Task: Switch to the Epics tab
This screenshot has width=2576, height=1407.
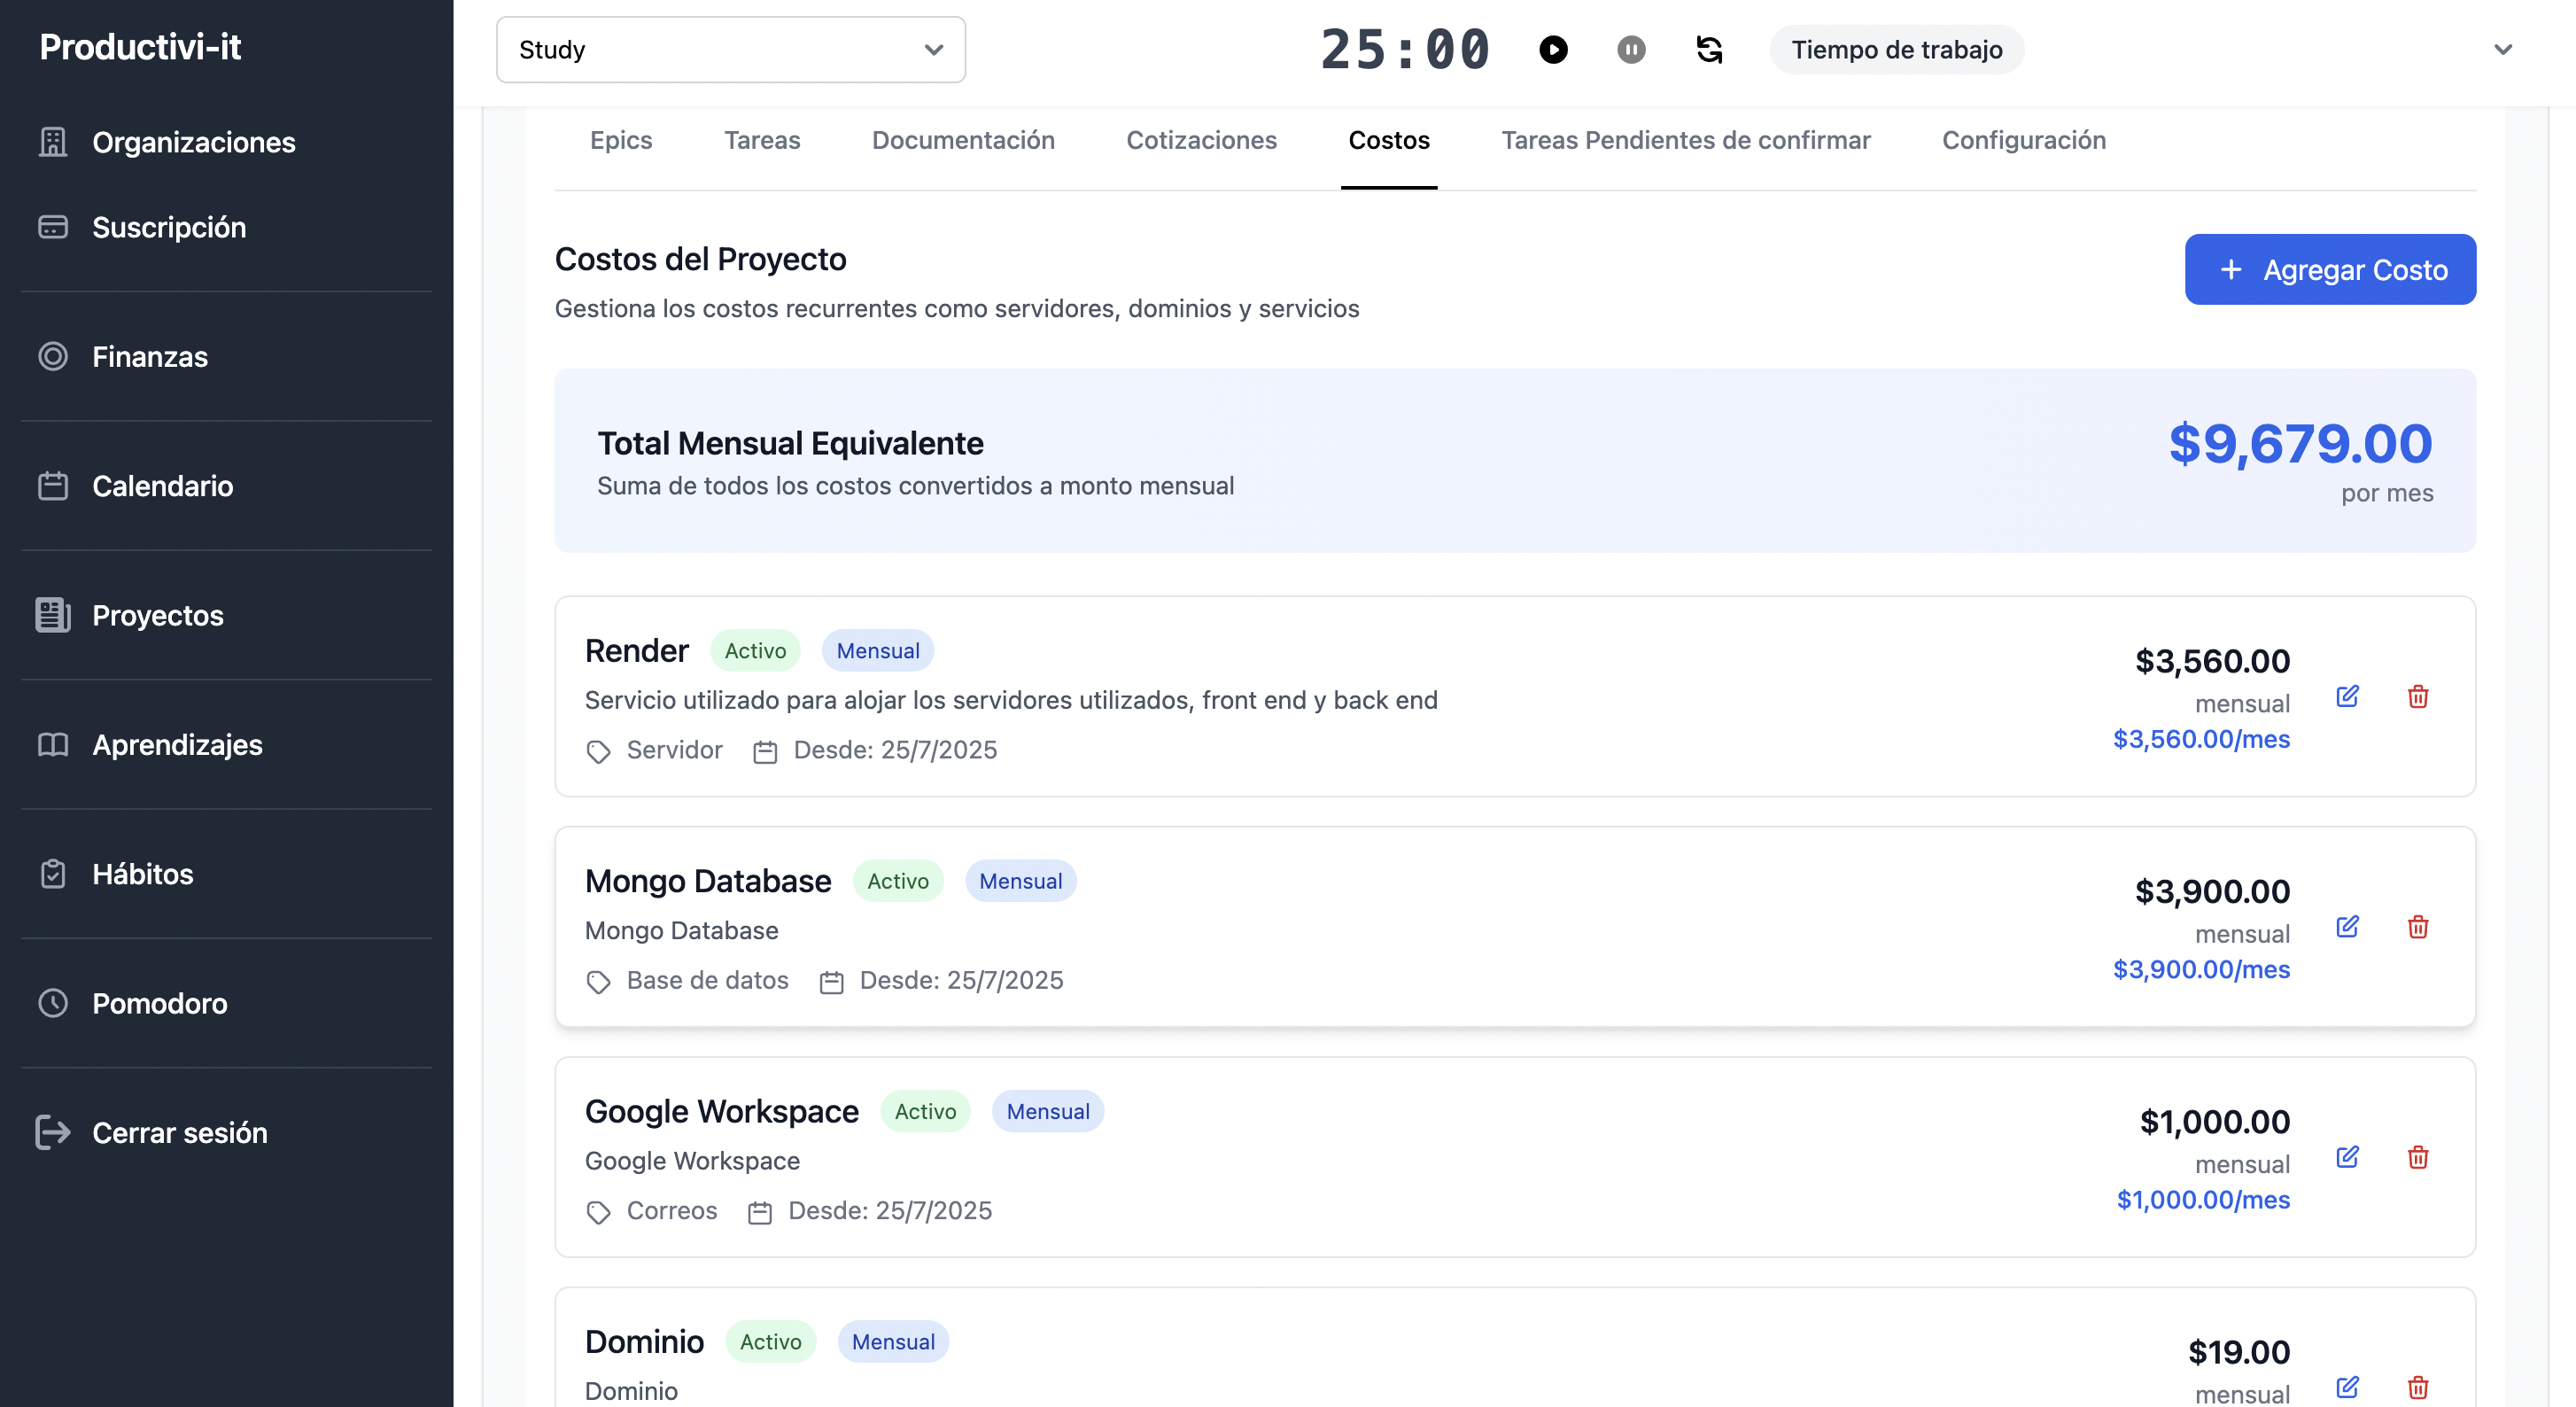Action: 621,140
